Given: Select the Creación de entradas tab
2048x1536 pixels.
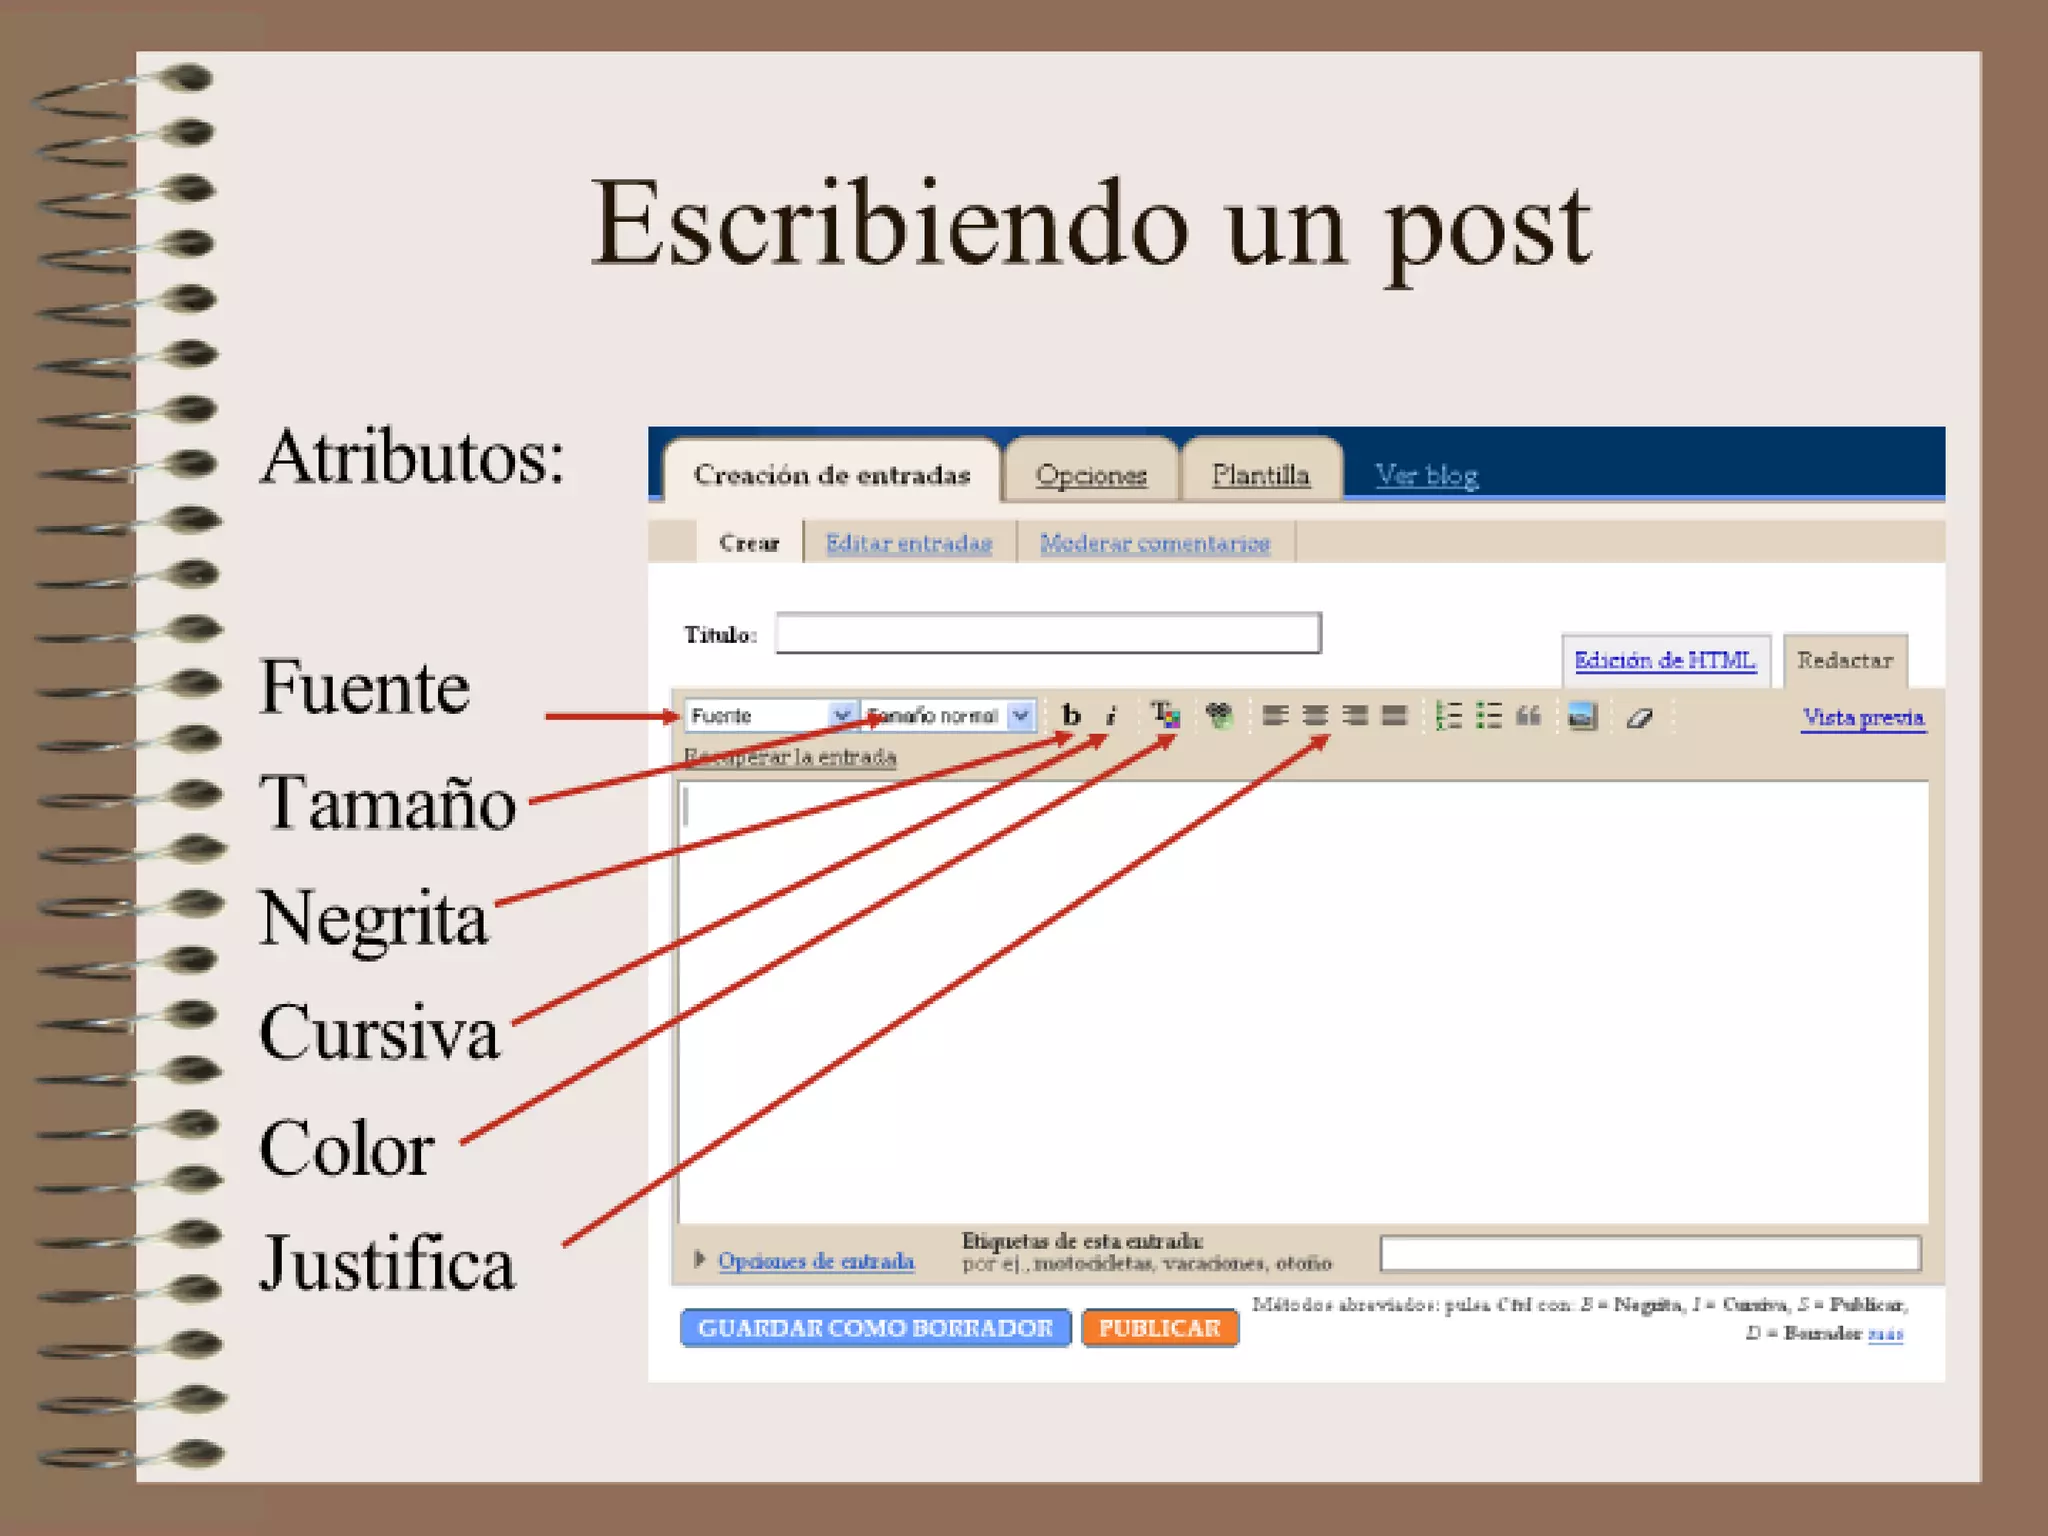Looking at the screenshot, I should pyautogui.click(x=832, y=474).
